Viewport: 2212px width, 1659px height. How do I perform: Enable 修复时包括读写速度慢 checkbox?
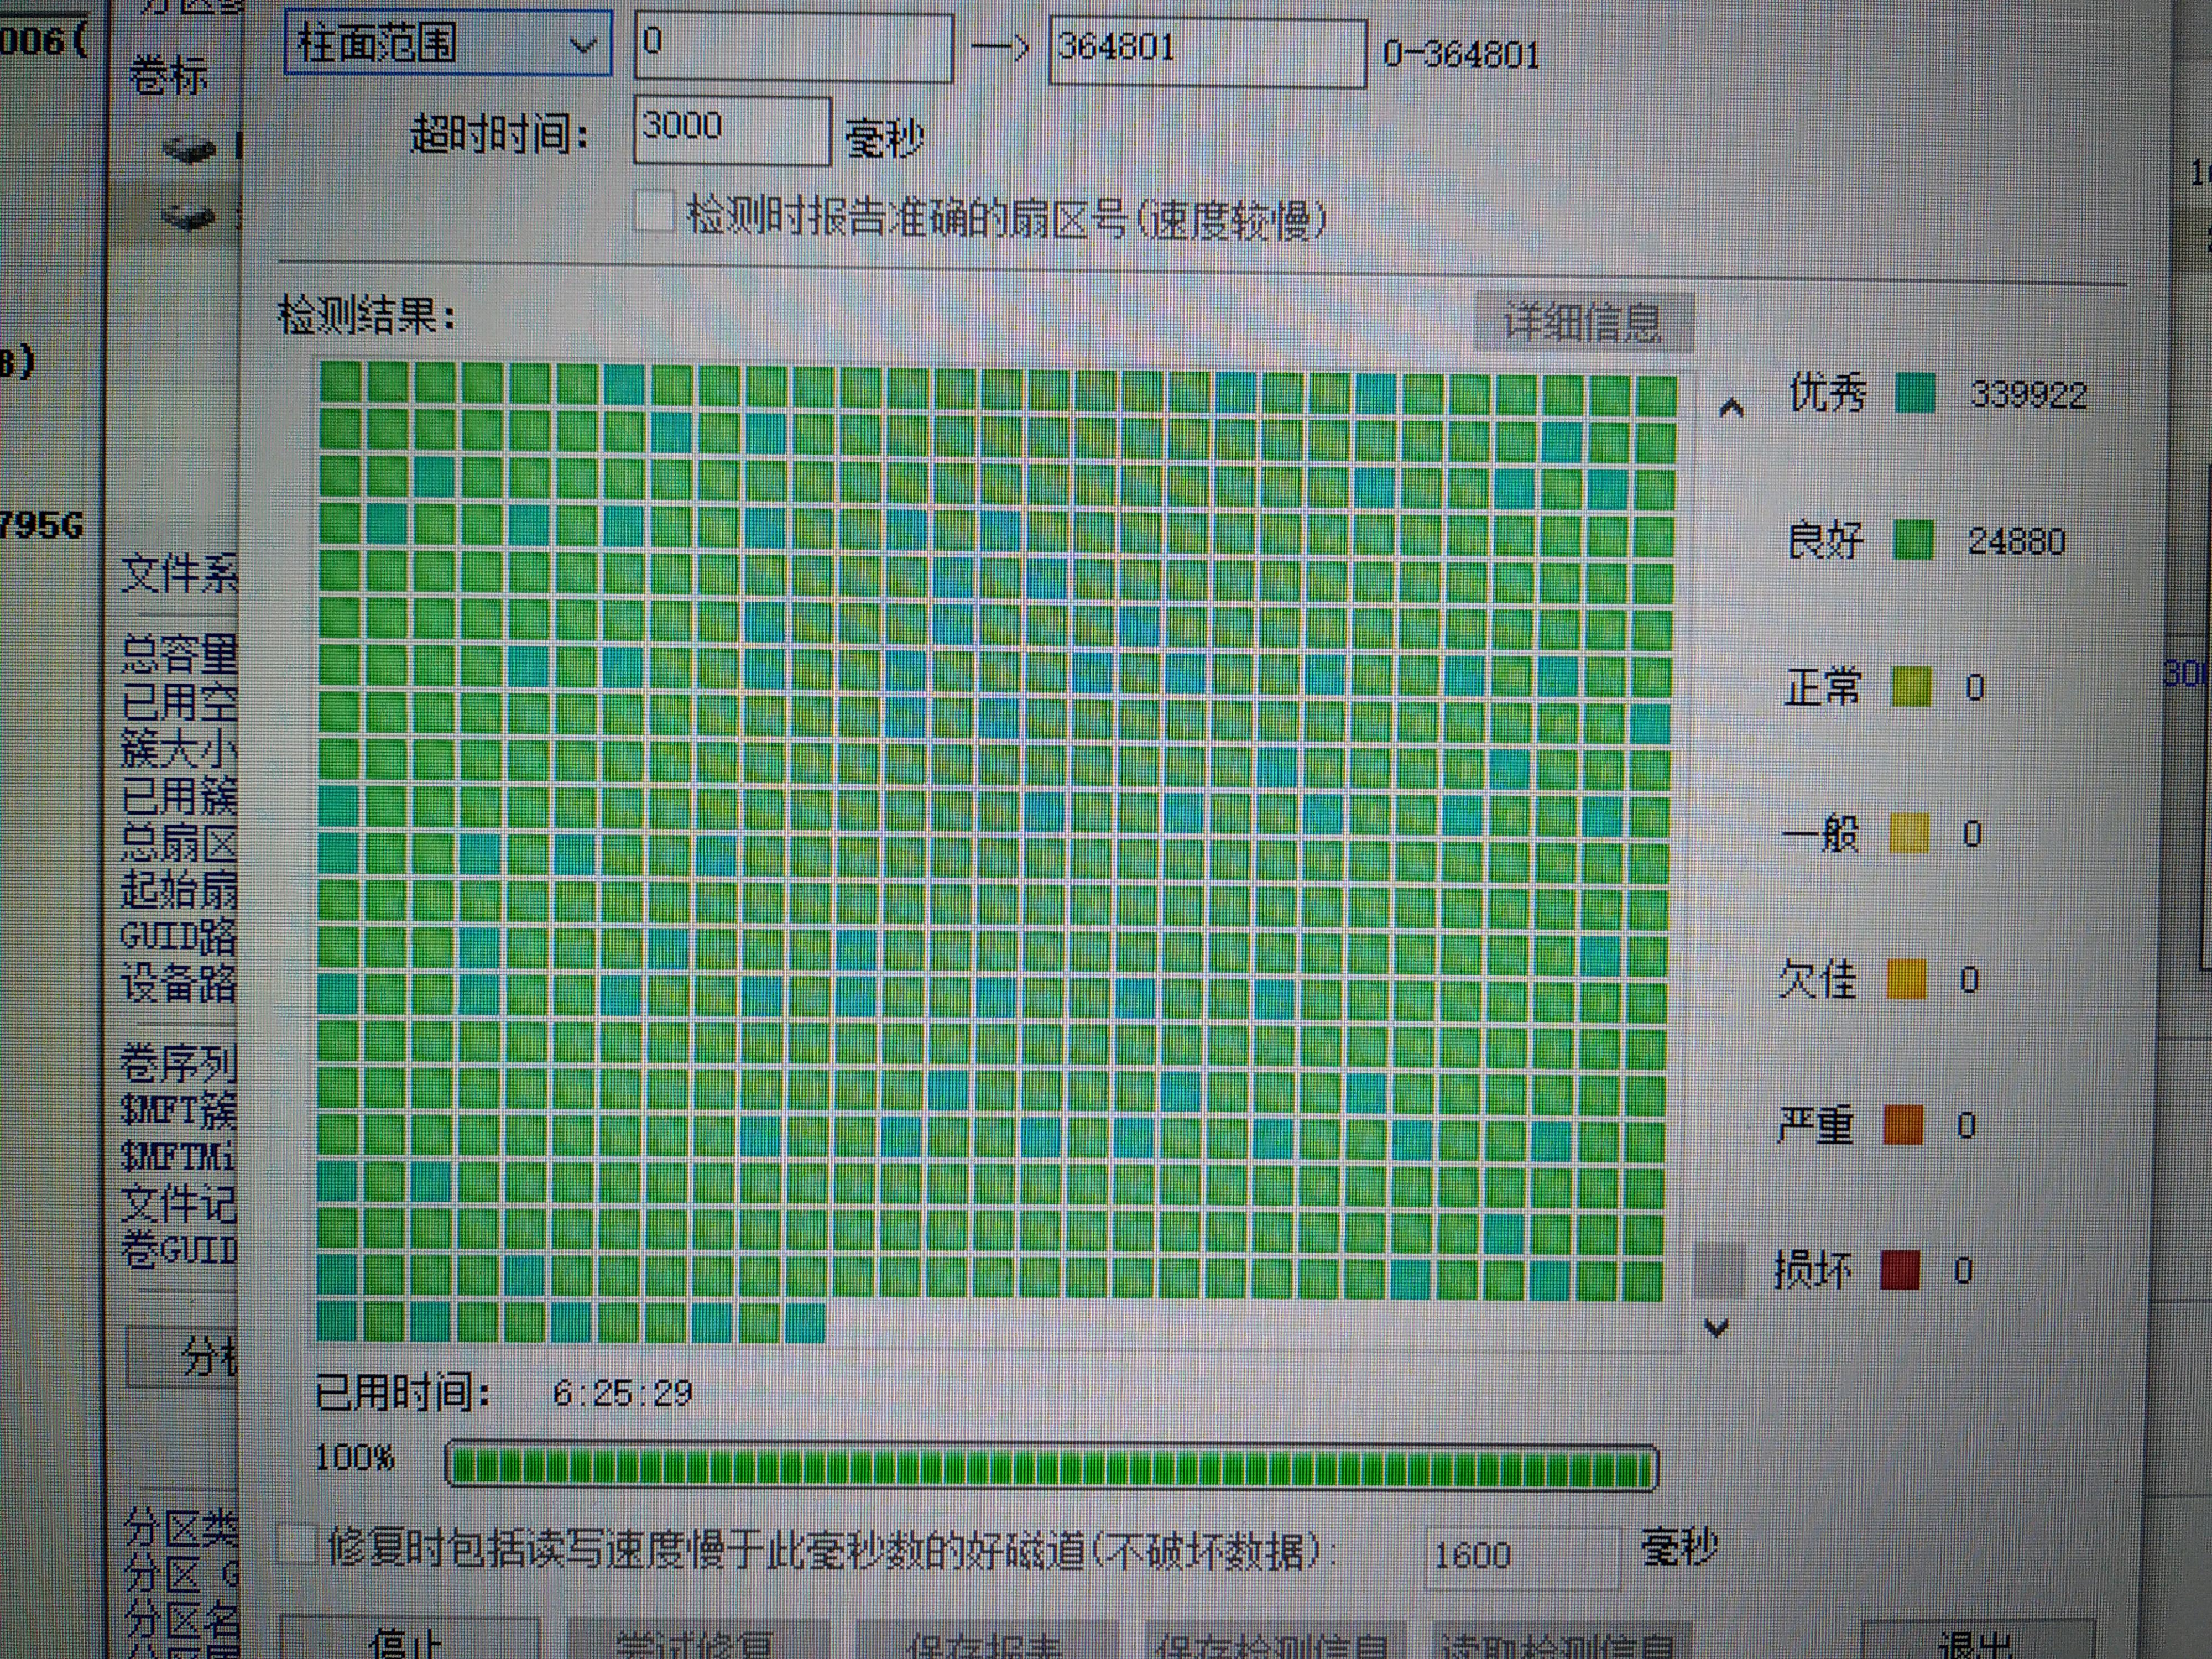coord(297,1546)
